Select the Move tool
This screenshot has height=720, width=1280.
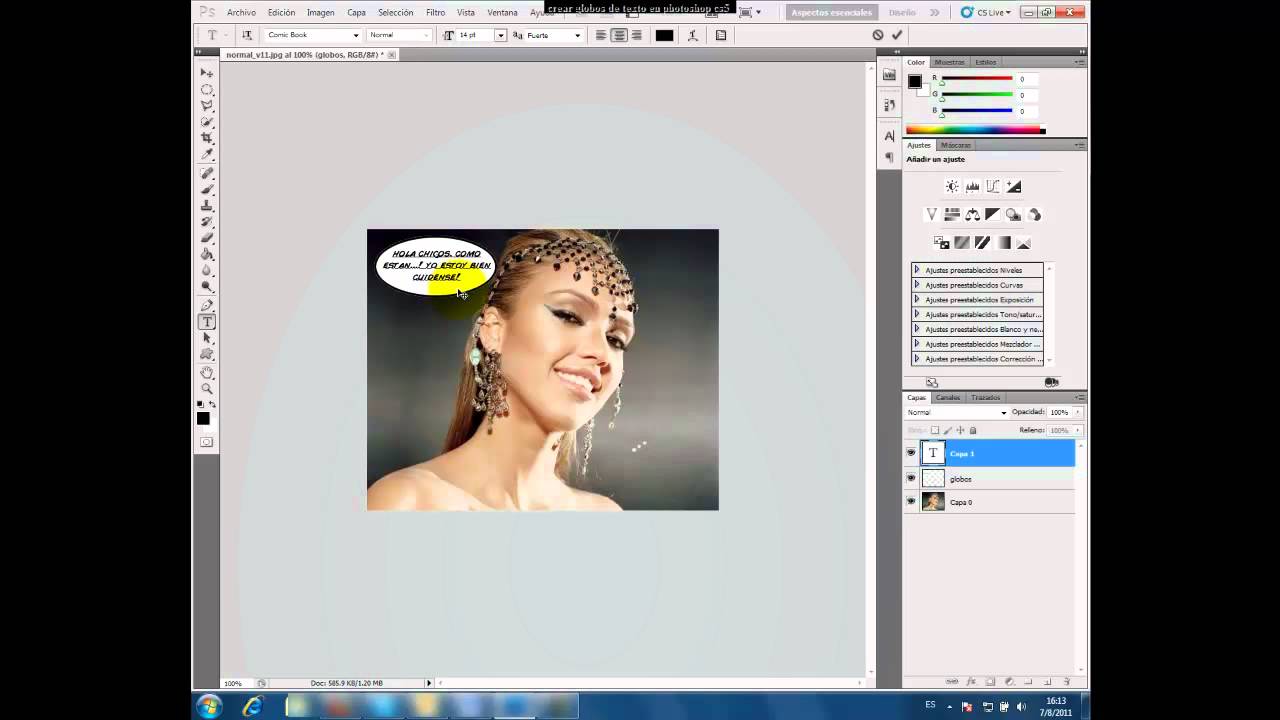207,73
